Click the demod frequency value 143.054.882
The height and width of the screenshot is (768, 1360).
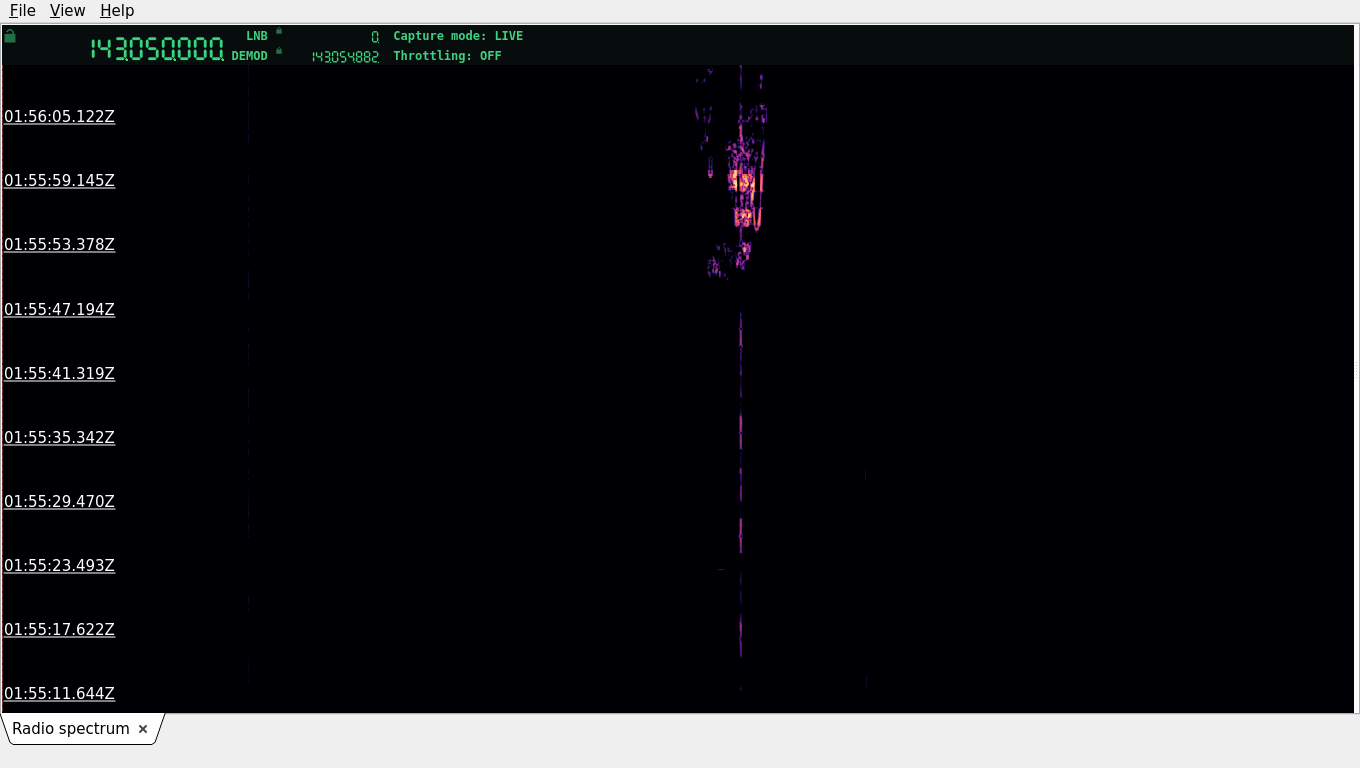coord(345,57)
